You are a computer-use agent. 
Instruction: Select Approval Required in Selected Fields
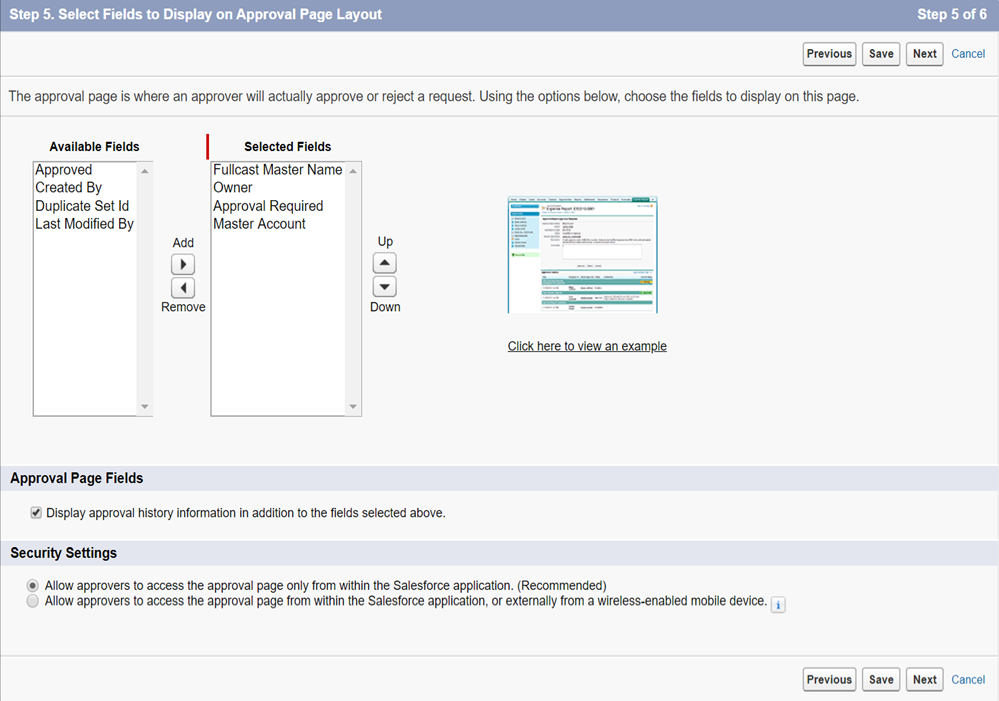(x=278, y=206)
